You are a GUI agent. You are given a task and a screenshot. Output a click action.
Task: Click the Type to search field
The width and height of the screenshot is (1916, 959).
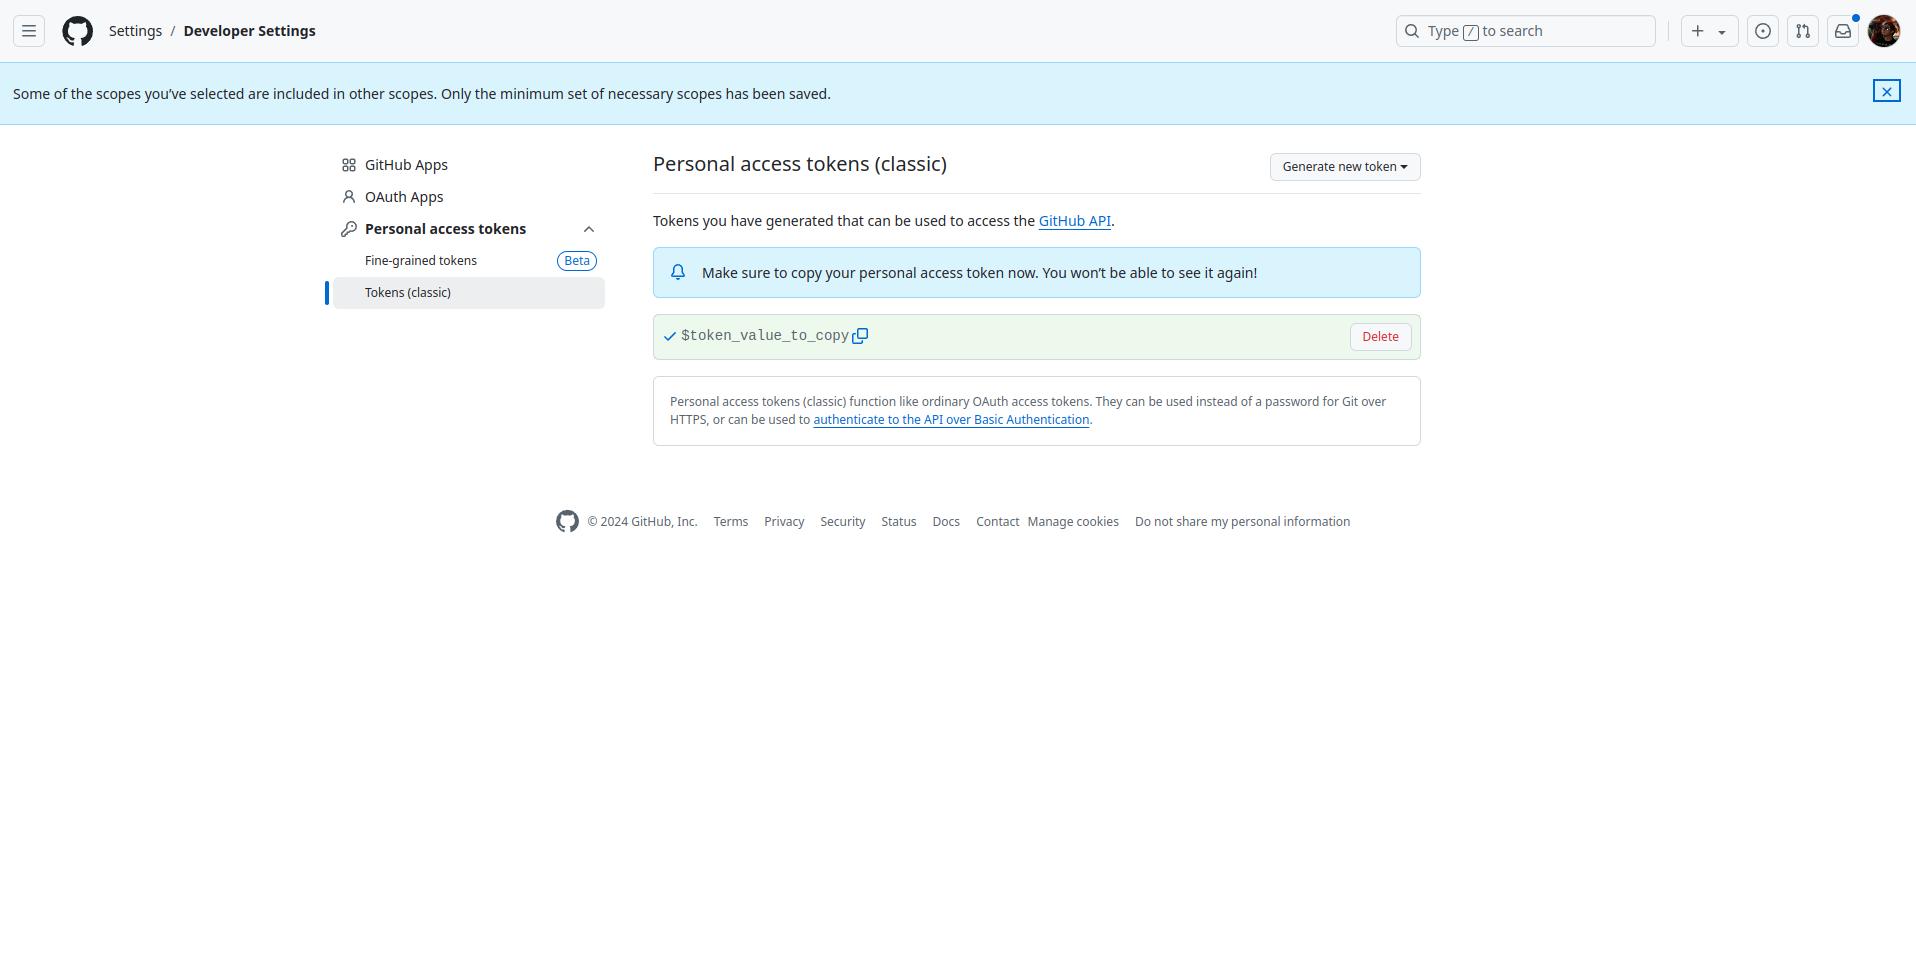pyautogui.click(x=1525, y=31)
